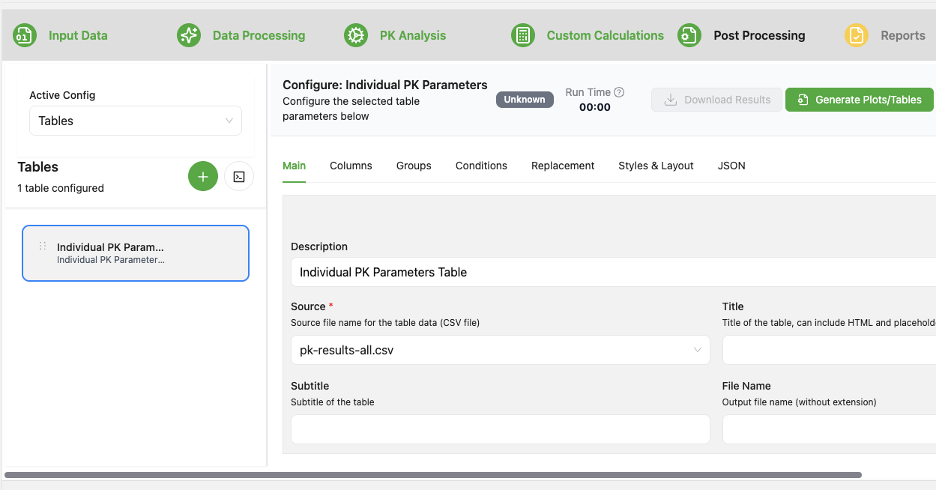This screenshot has height=490, width=936.
Task: Open the terminal icon beside add button
Action: (x=239, y=177)
